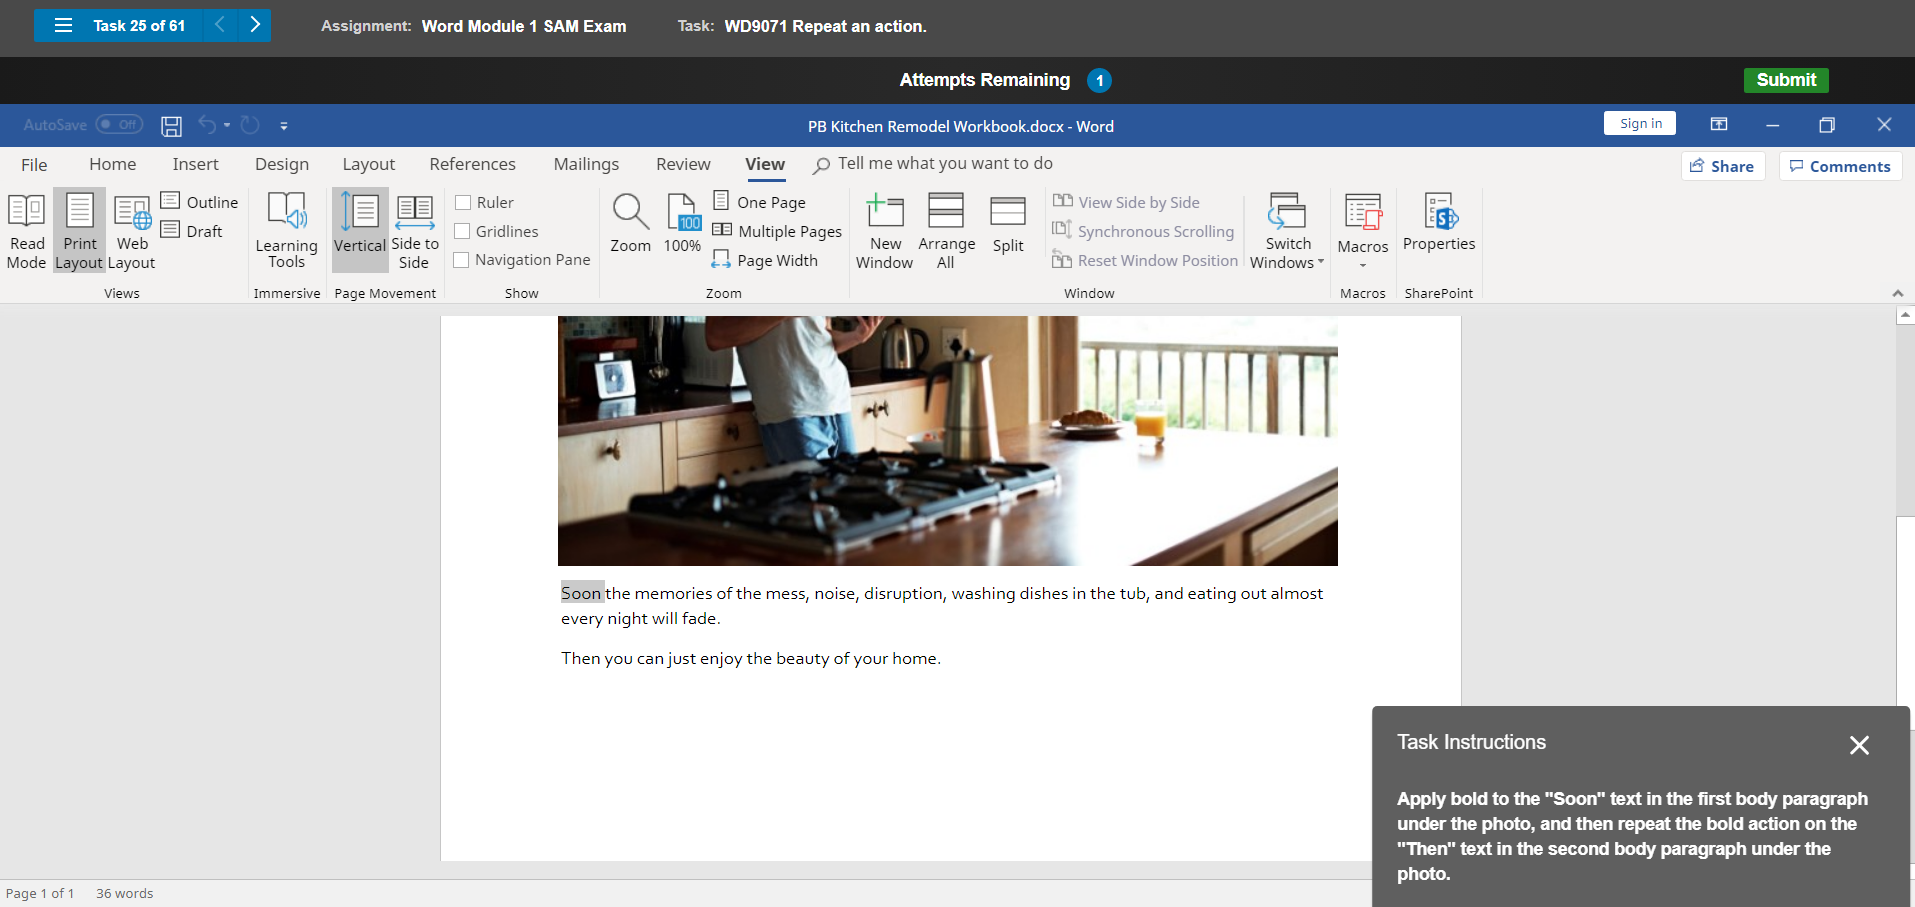Switch to the Review tab

pyautogui.click(x=683, y=164)
